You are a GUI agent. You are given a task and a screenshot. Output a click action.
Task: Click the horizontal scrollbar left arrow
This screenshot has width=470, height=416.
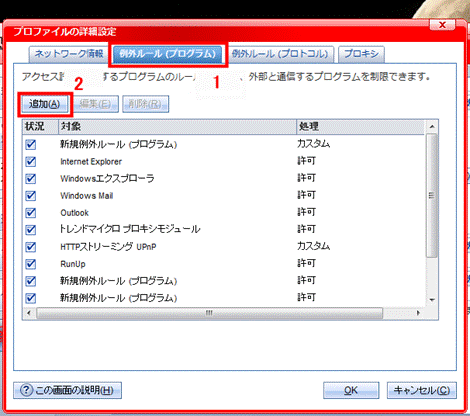tap(29, 313)
